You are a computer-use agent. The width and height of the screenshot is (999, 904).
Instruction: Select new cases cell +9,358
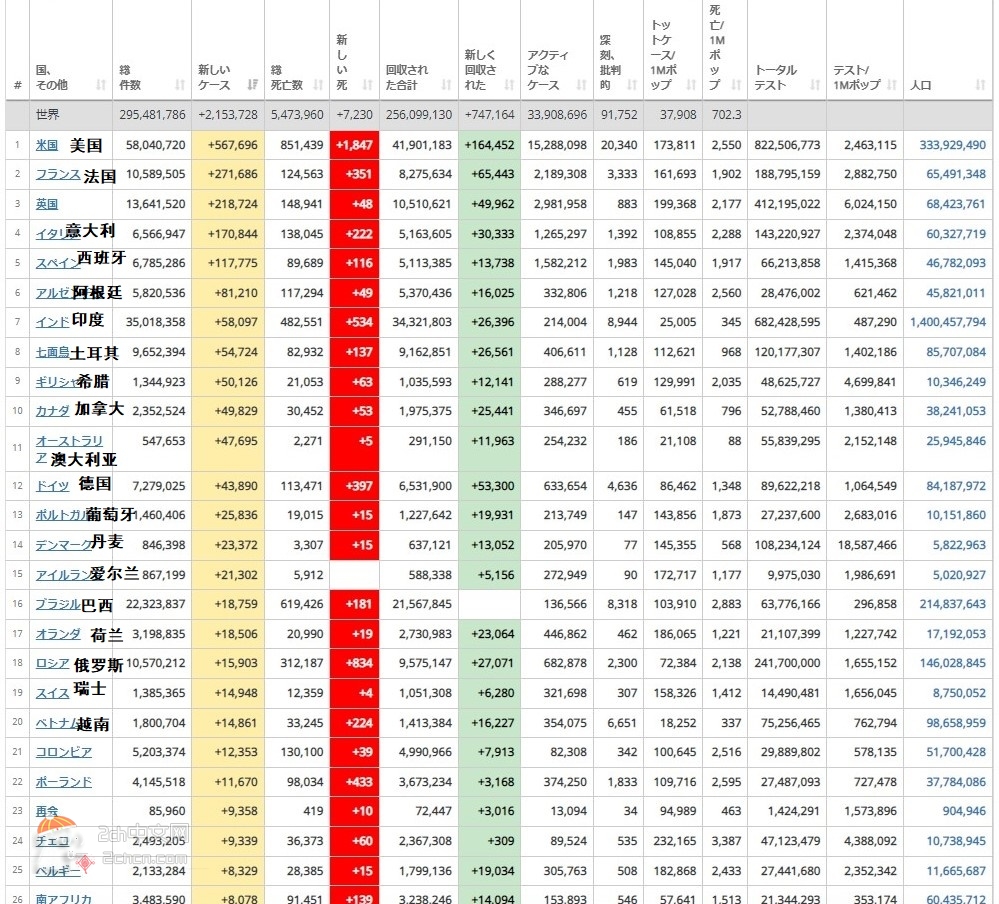[x=228, y=811]
